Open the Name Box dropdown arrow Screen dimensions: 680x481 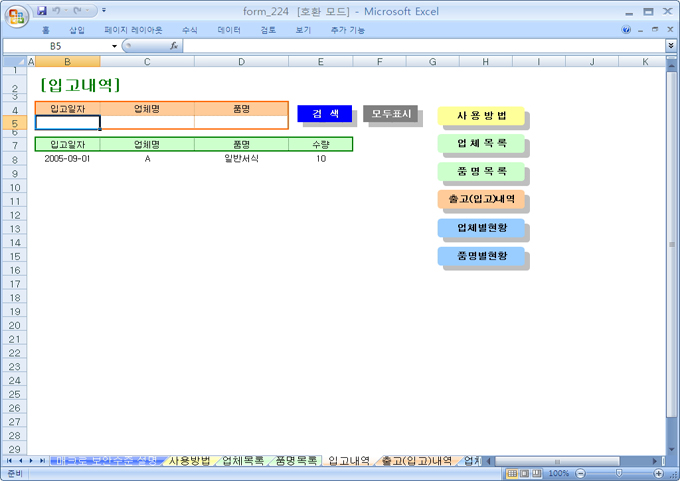(x=114, y=46)
